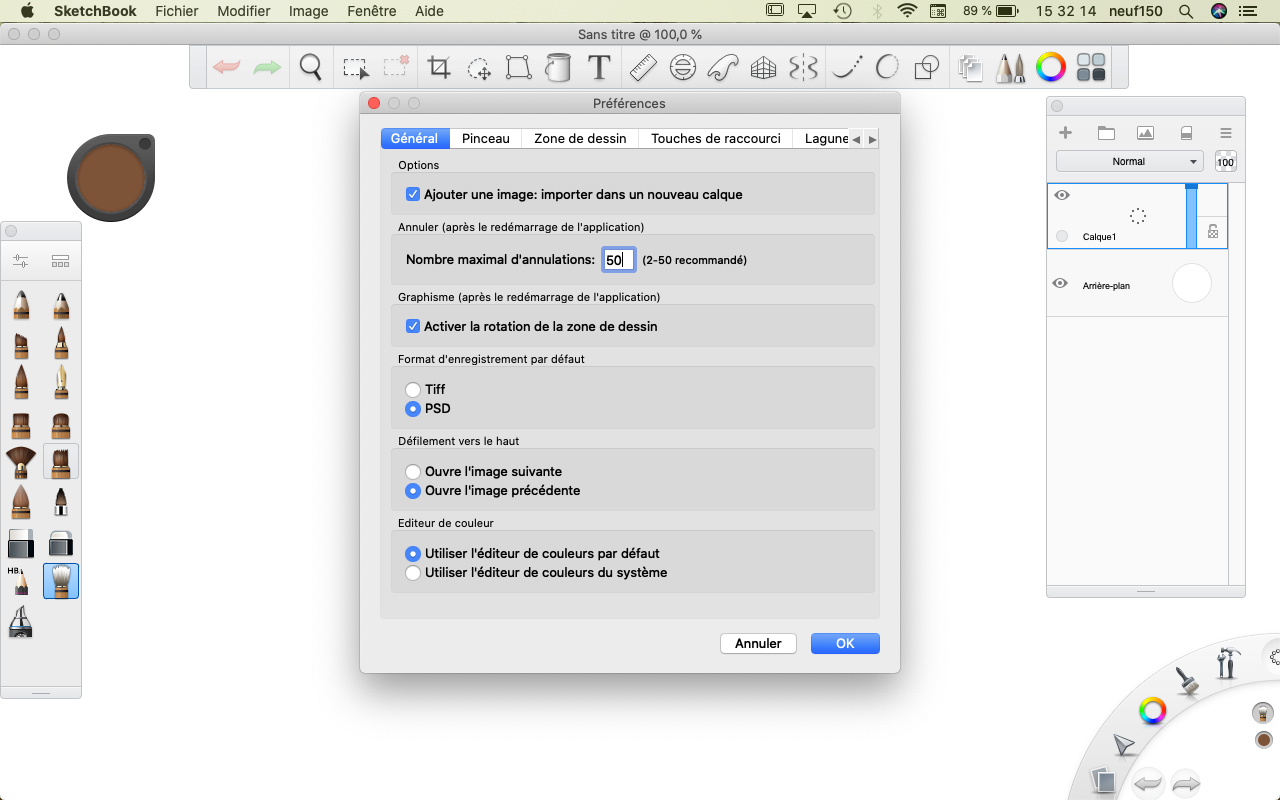Select the Text tool

click(598, 68)
